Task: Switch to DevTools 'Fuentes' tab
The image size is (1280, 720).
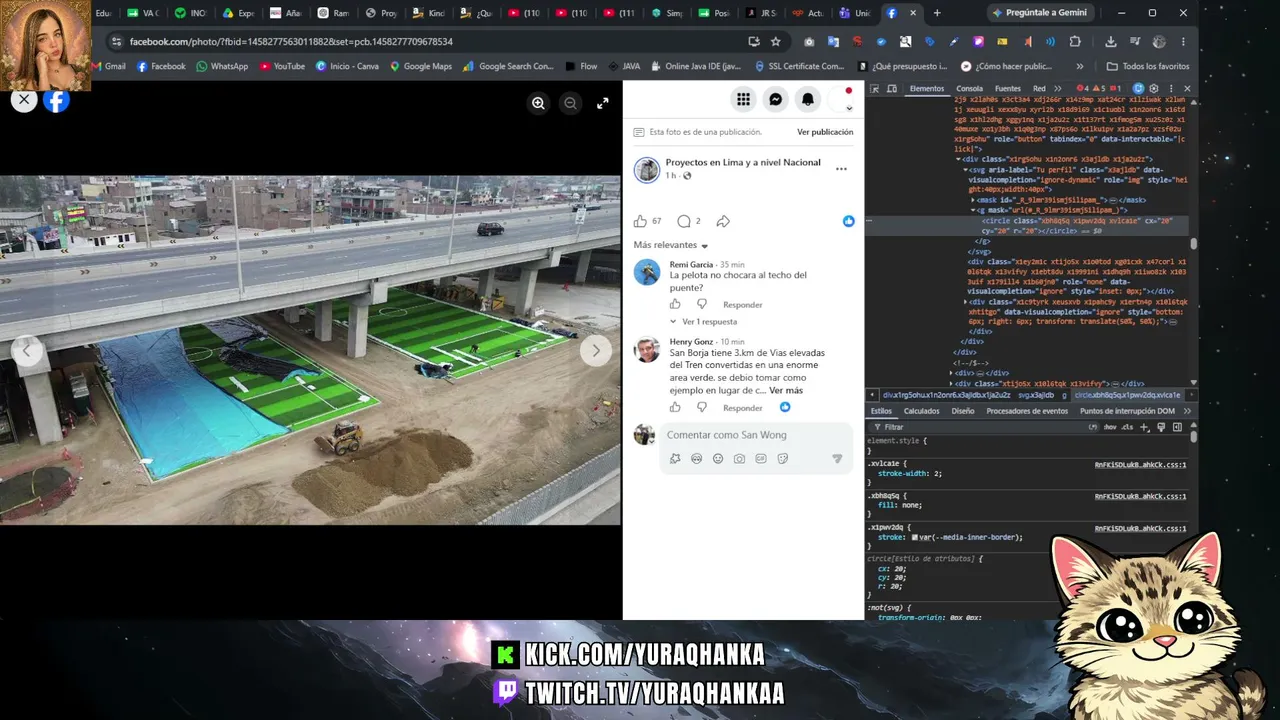Action: pyautogui.click(x=1008, y=89)
